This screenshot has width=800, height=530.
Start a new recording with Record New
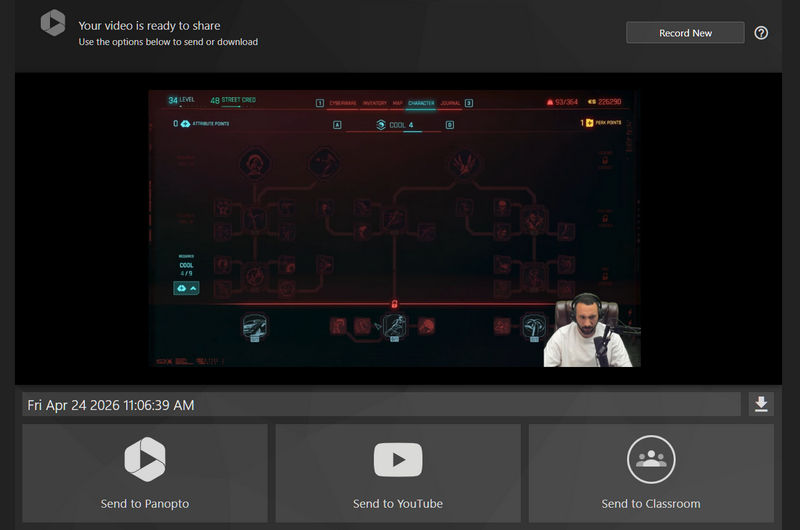[685, 33]
